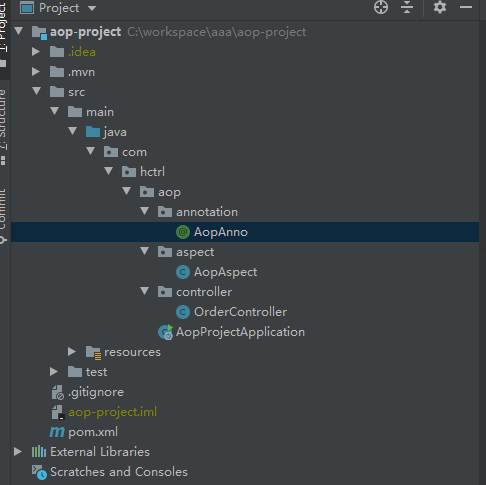Select the AopAspect class
The height and width of the screenshot is (485, 486).
(x=225, y=272)
